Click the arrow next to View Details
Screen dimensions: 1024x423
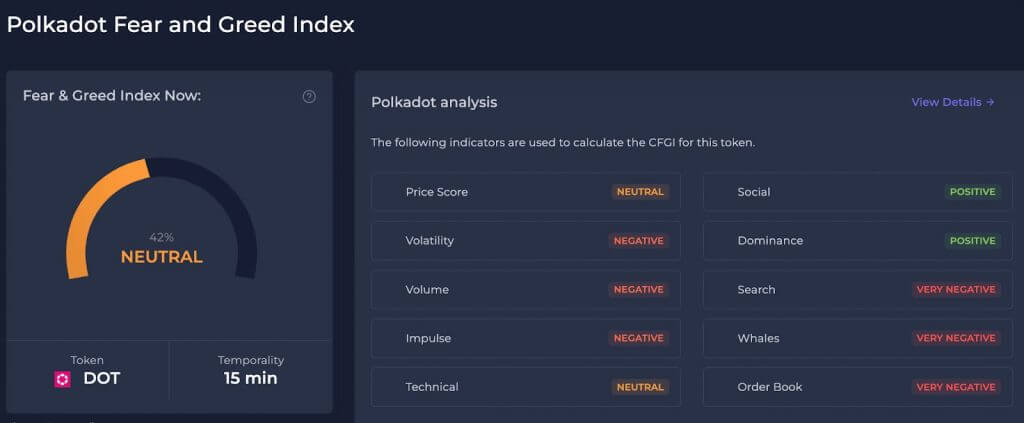pyautogui.click(x=990, y=102)
